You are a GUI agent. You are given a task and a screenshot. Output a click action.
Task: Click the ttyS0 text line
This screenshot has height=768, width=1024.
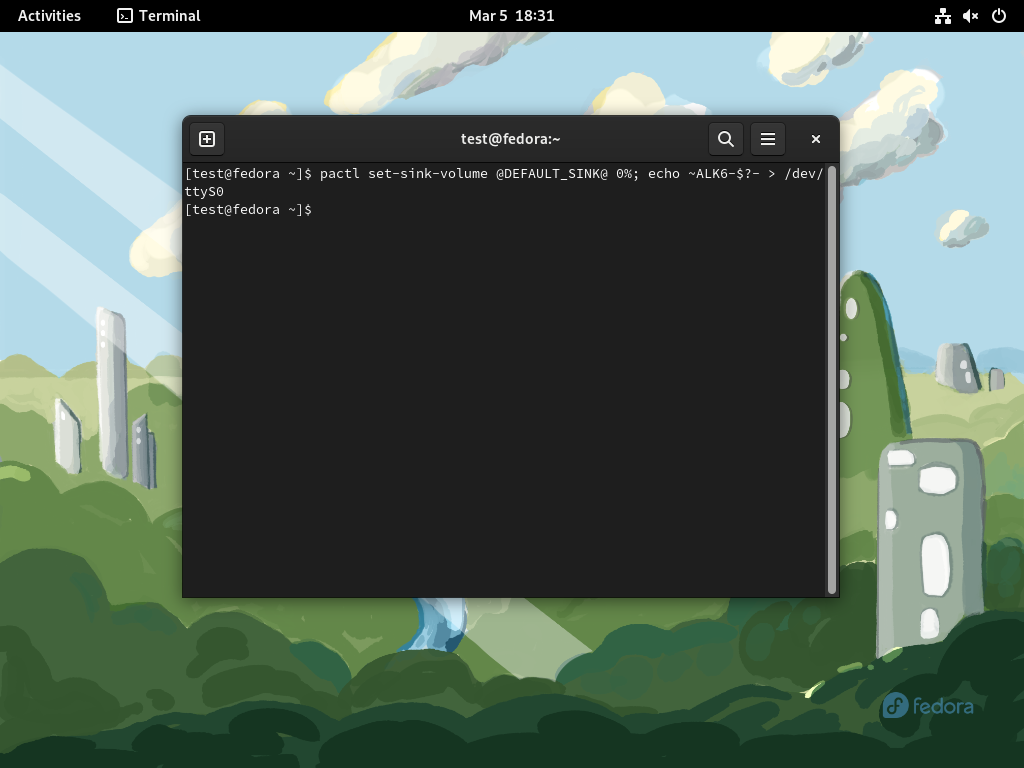tap(204, 191)
